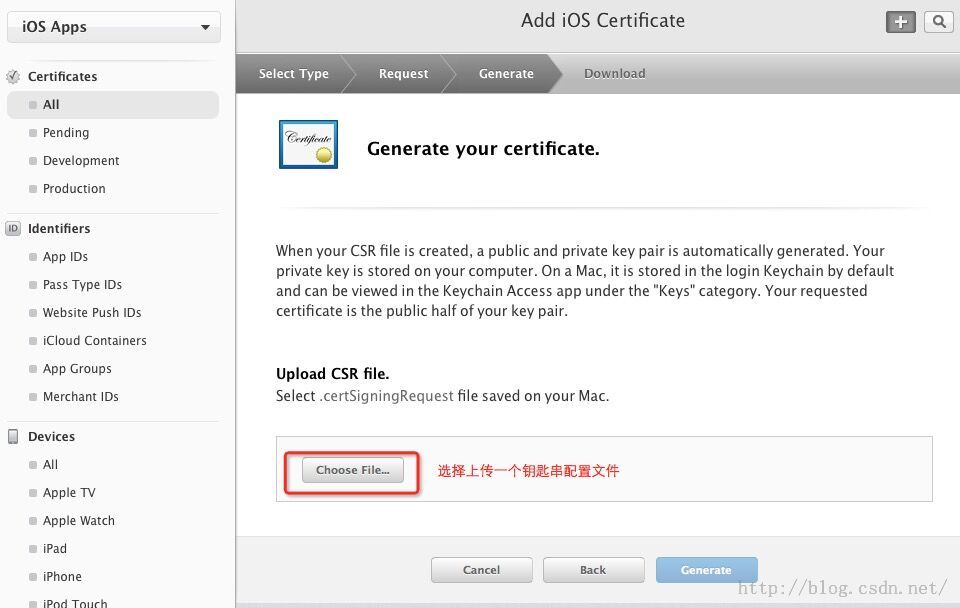
Task: Open the search magnifier icon
Action: (x=939, y=22)
